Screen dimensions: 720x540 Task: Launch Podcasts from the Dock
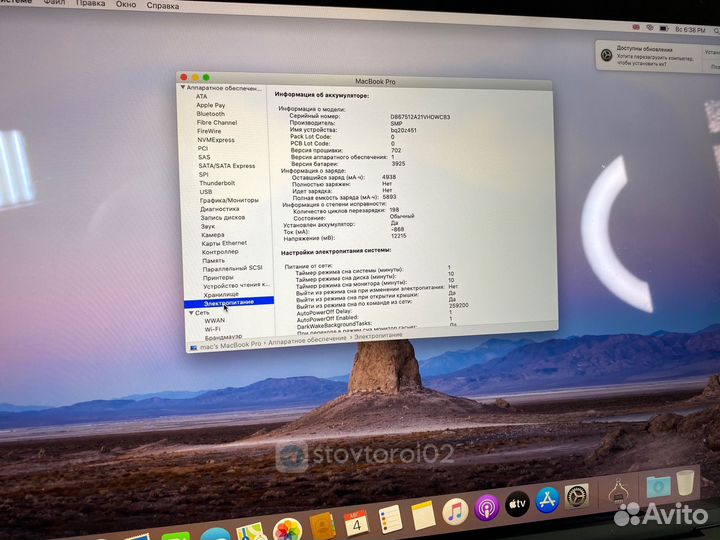(487, 507)
